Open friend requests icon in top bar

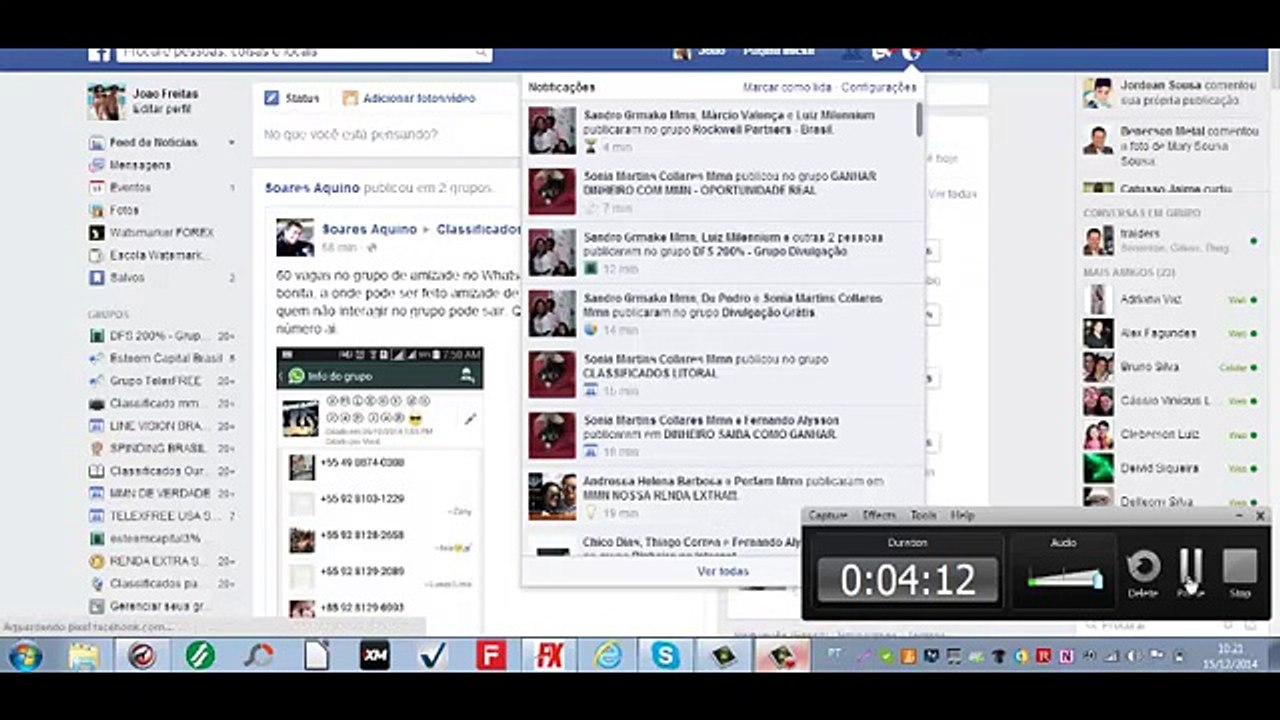point(852,53)
